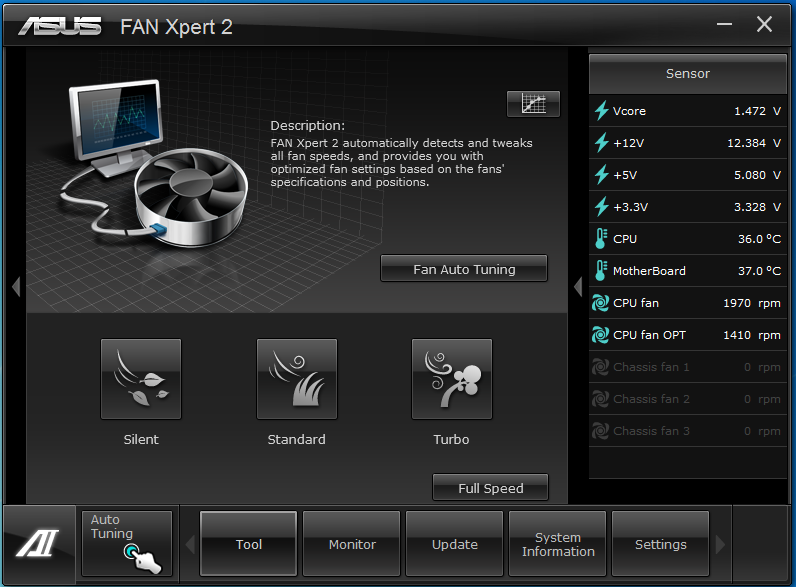Click the FAN Xpert 2 title text
This screenshot has width=796, height=587.
pos(176,27)
